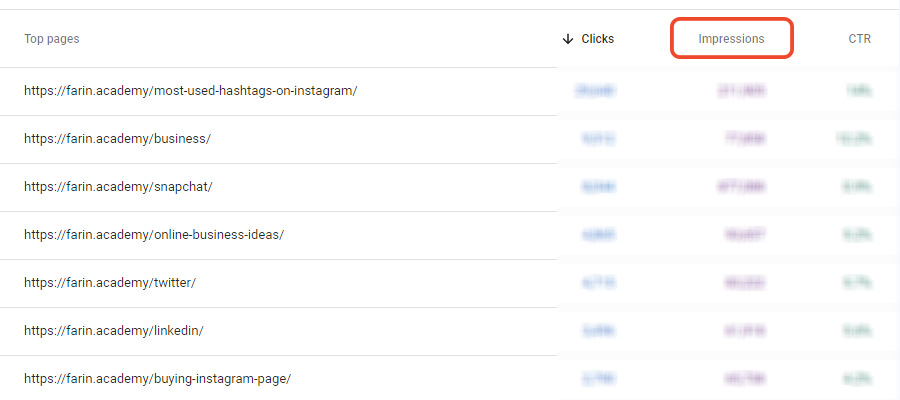Click the clicks value for hashtags page

(x=595, y=91)
